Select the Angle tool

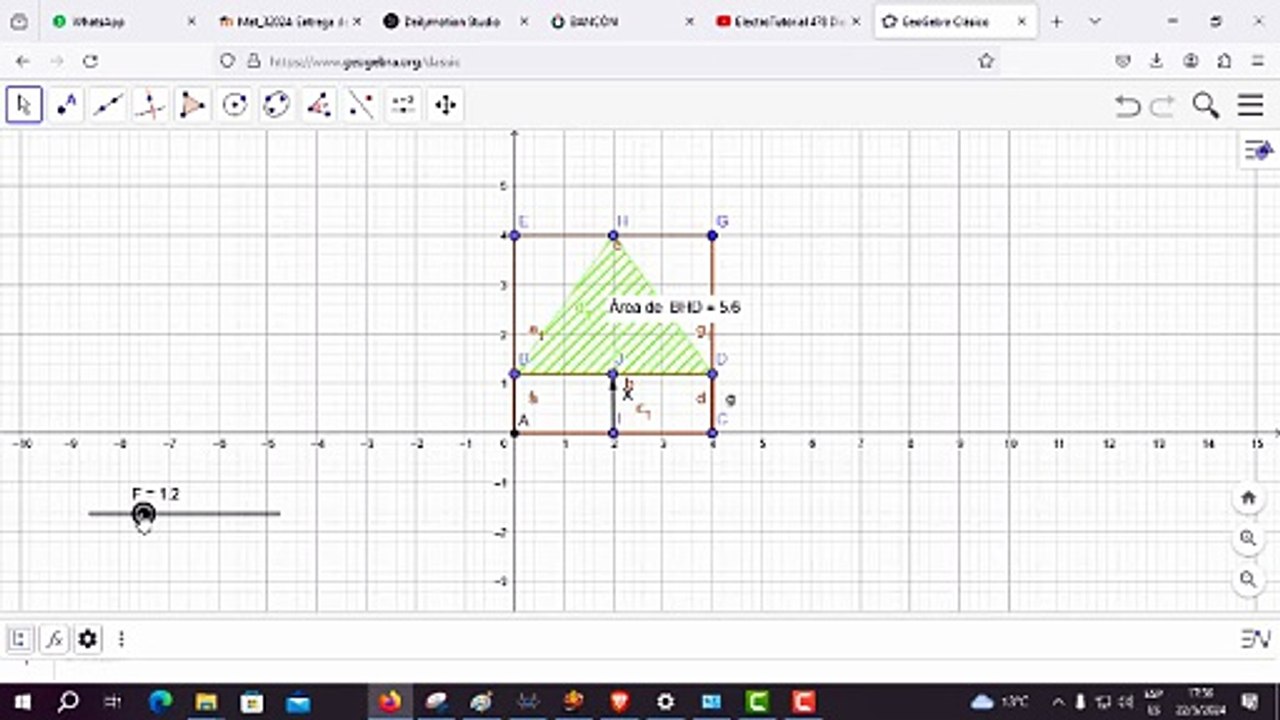[x=319, y=105]
